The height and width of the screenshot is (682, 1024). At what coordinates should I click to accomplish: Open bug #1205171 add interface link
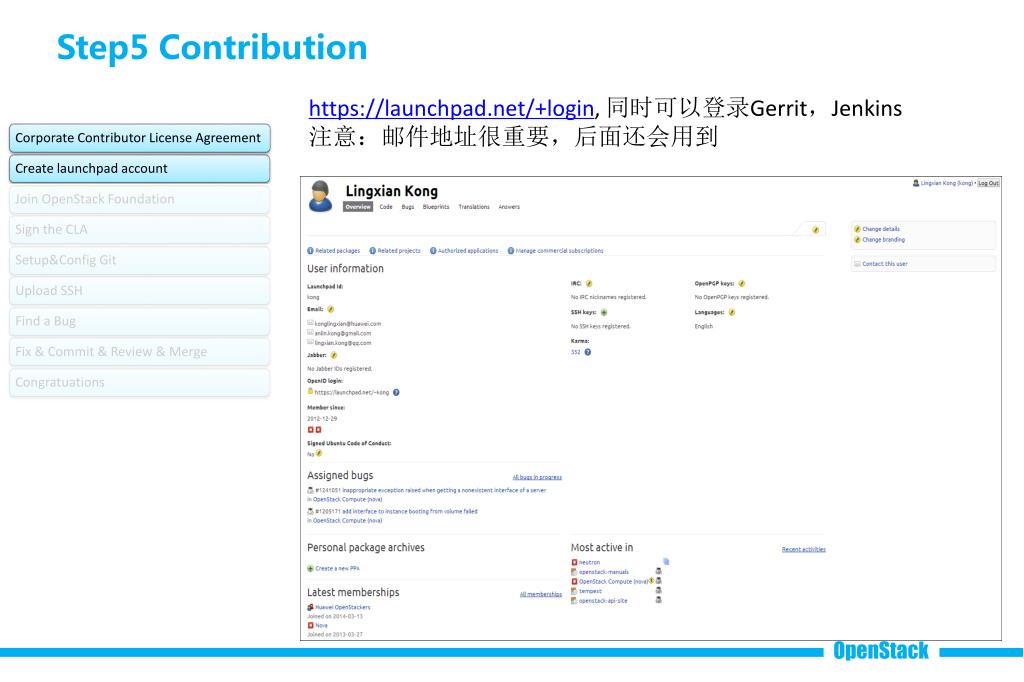[x=396, y=512]
